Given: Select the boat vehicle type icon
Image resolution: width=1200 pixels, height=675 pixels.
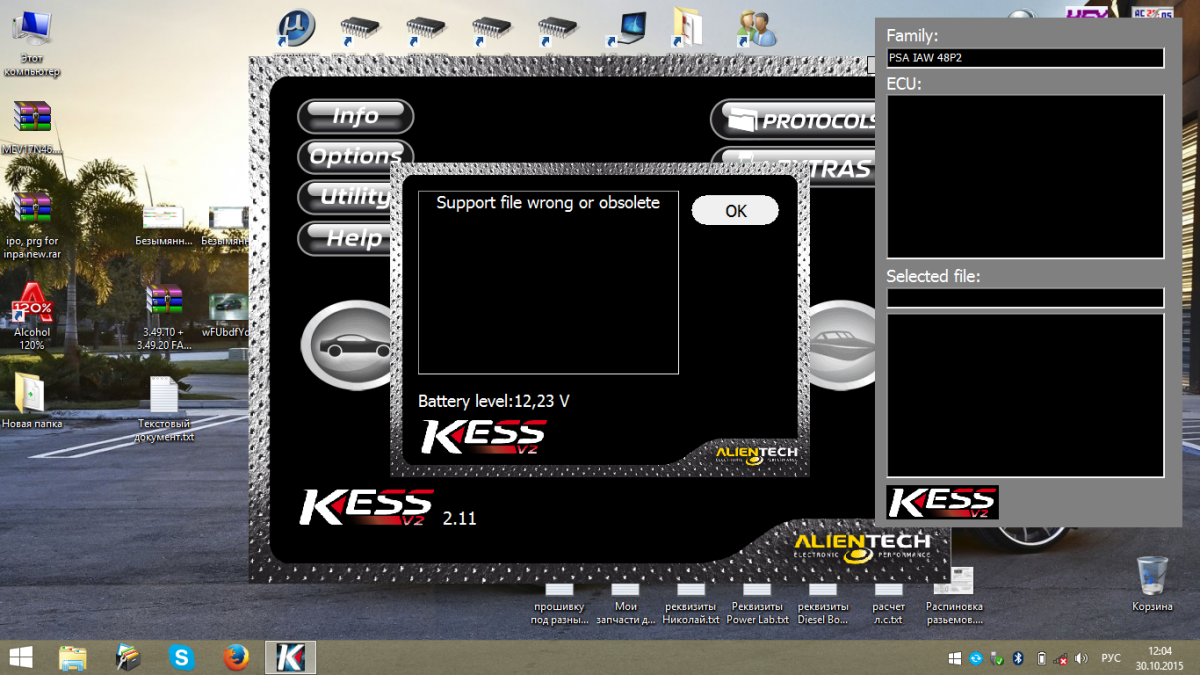Looking at the screenshot, I should [840, 340].
